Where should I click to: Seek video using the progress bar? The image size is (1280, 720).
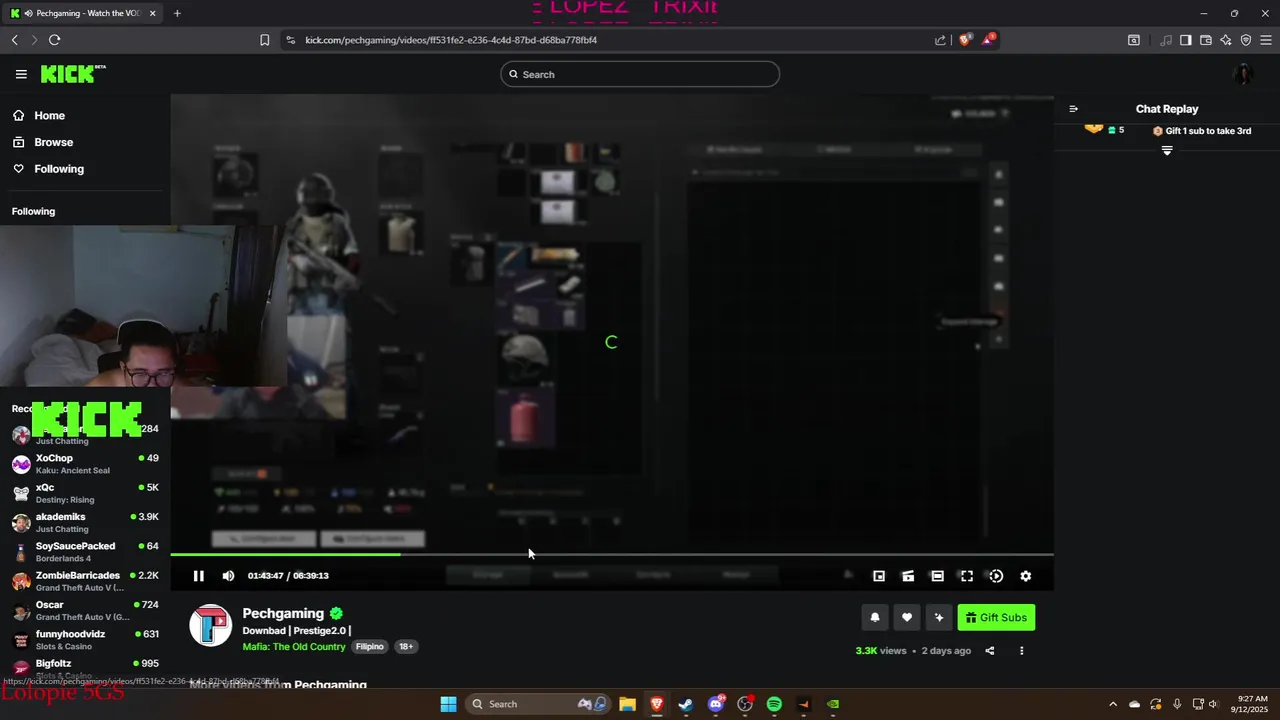tap(612, 554)
